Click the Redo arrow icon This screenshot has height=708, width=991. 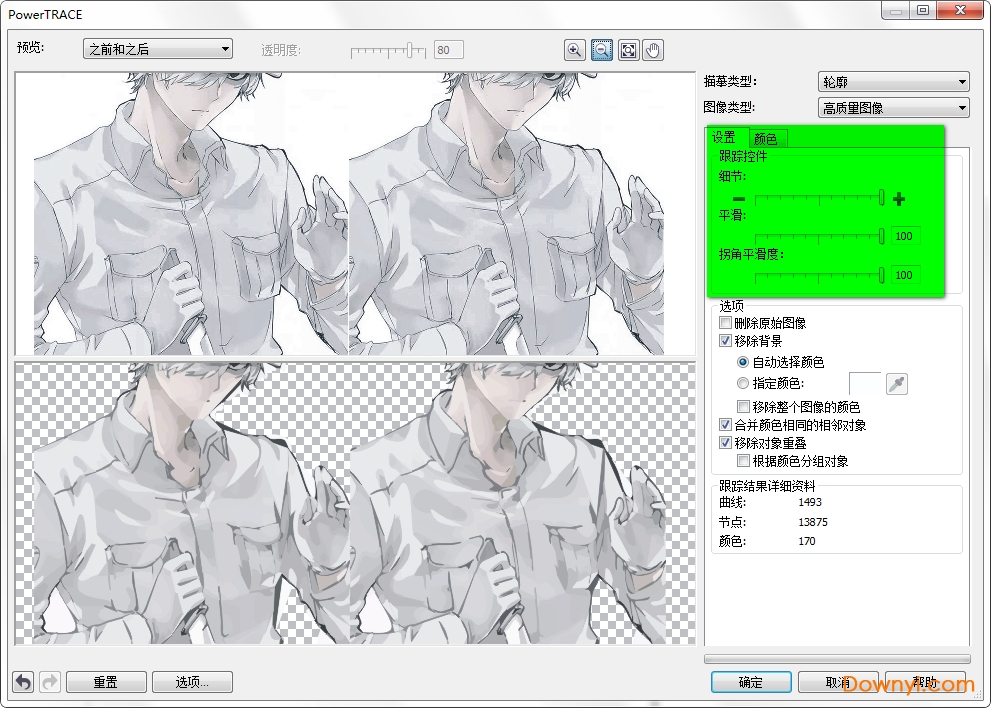[47, 681]
